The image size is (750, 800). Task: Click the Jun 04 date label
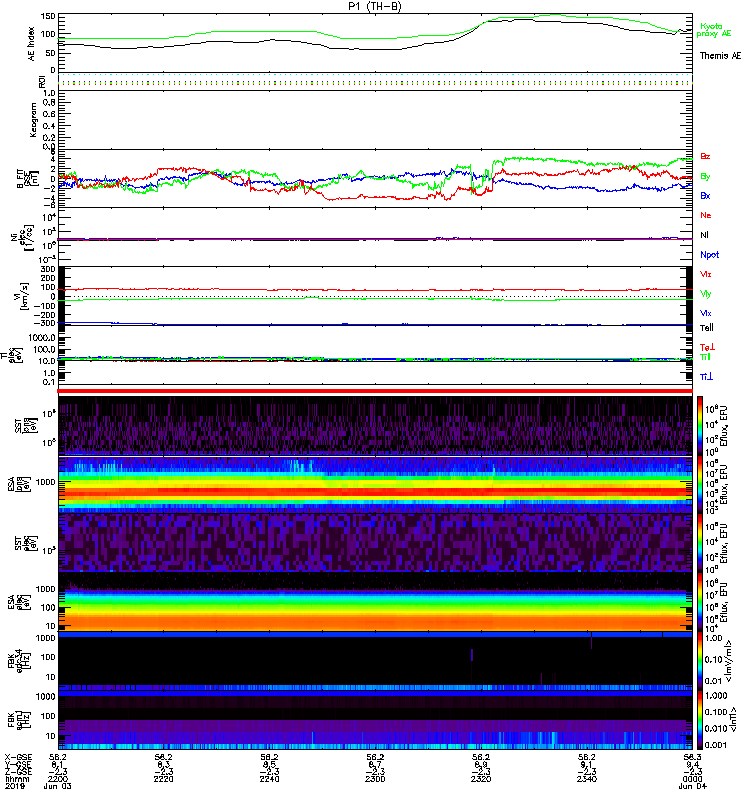692,786
